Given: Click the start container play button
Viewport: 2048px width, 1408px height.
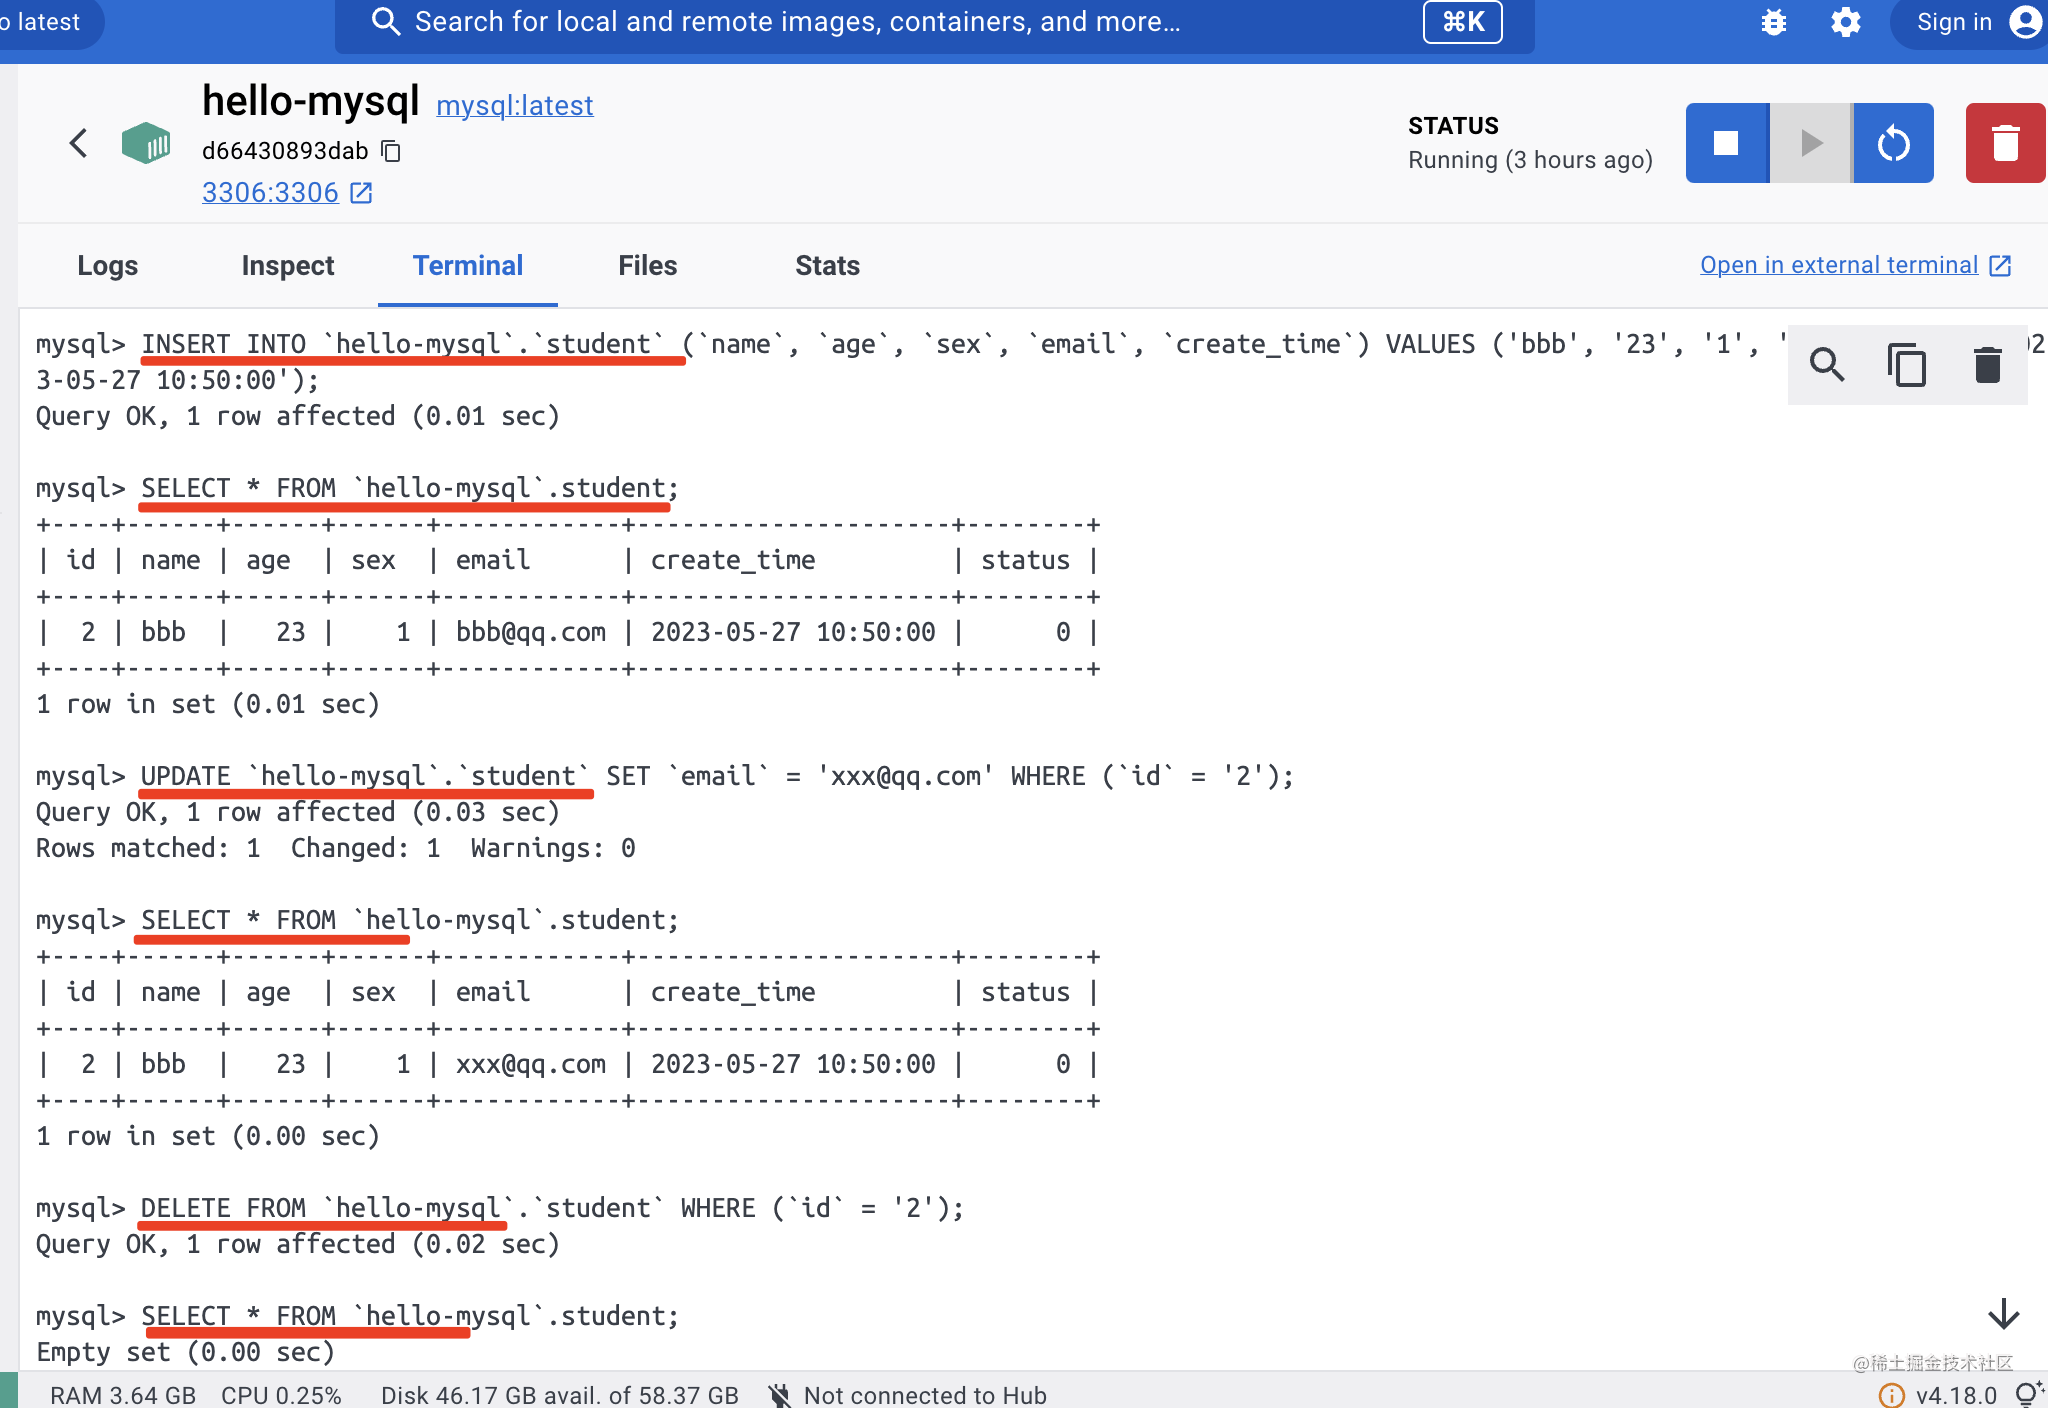Looking at the screenshot, I should click(1810, 143).
